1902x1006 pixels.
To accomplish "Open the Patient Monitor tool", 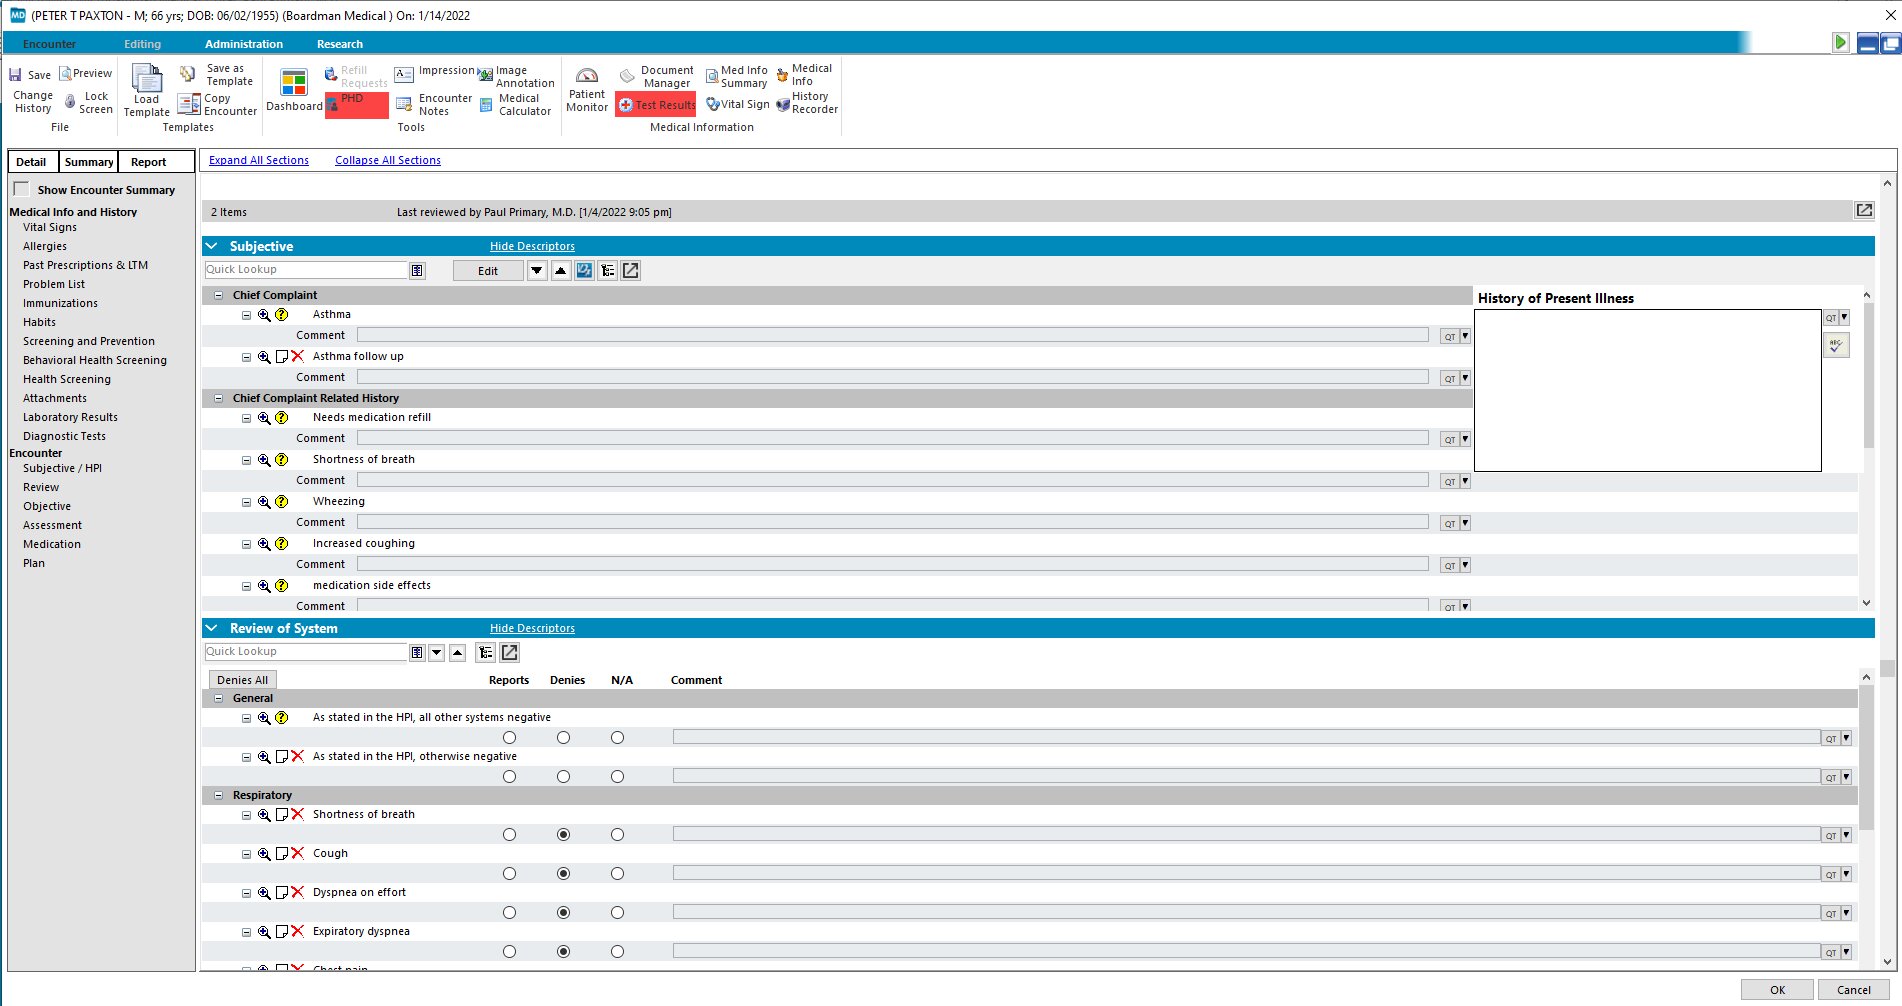I will [x=587, y=90].
